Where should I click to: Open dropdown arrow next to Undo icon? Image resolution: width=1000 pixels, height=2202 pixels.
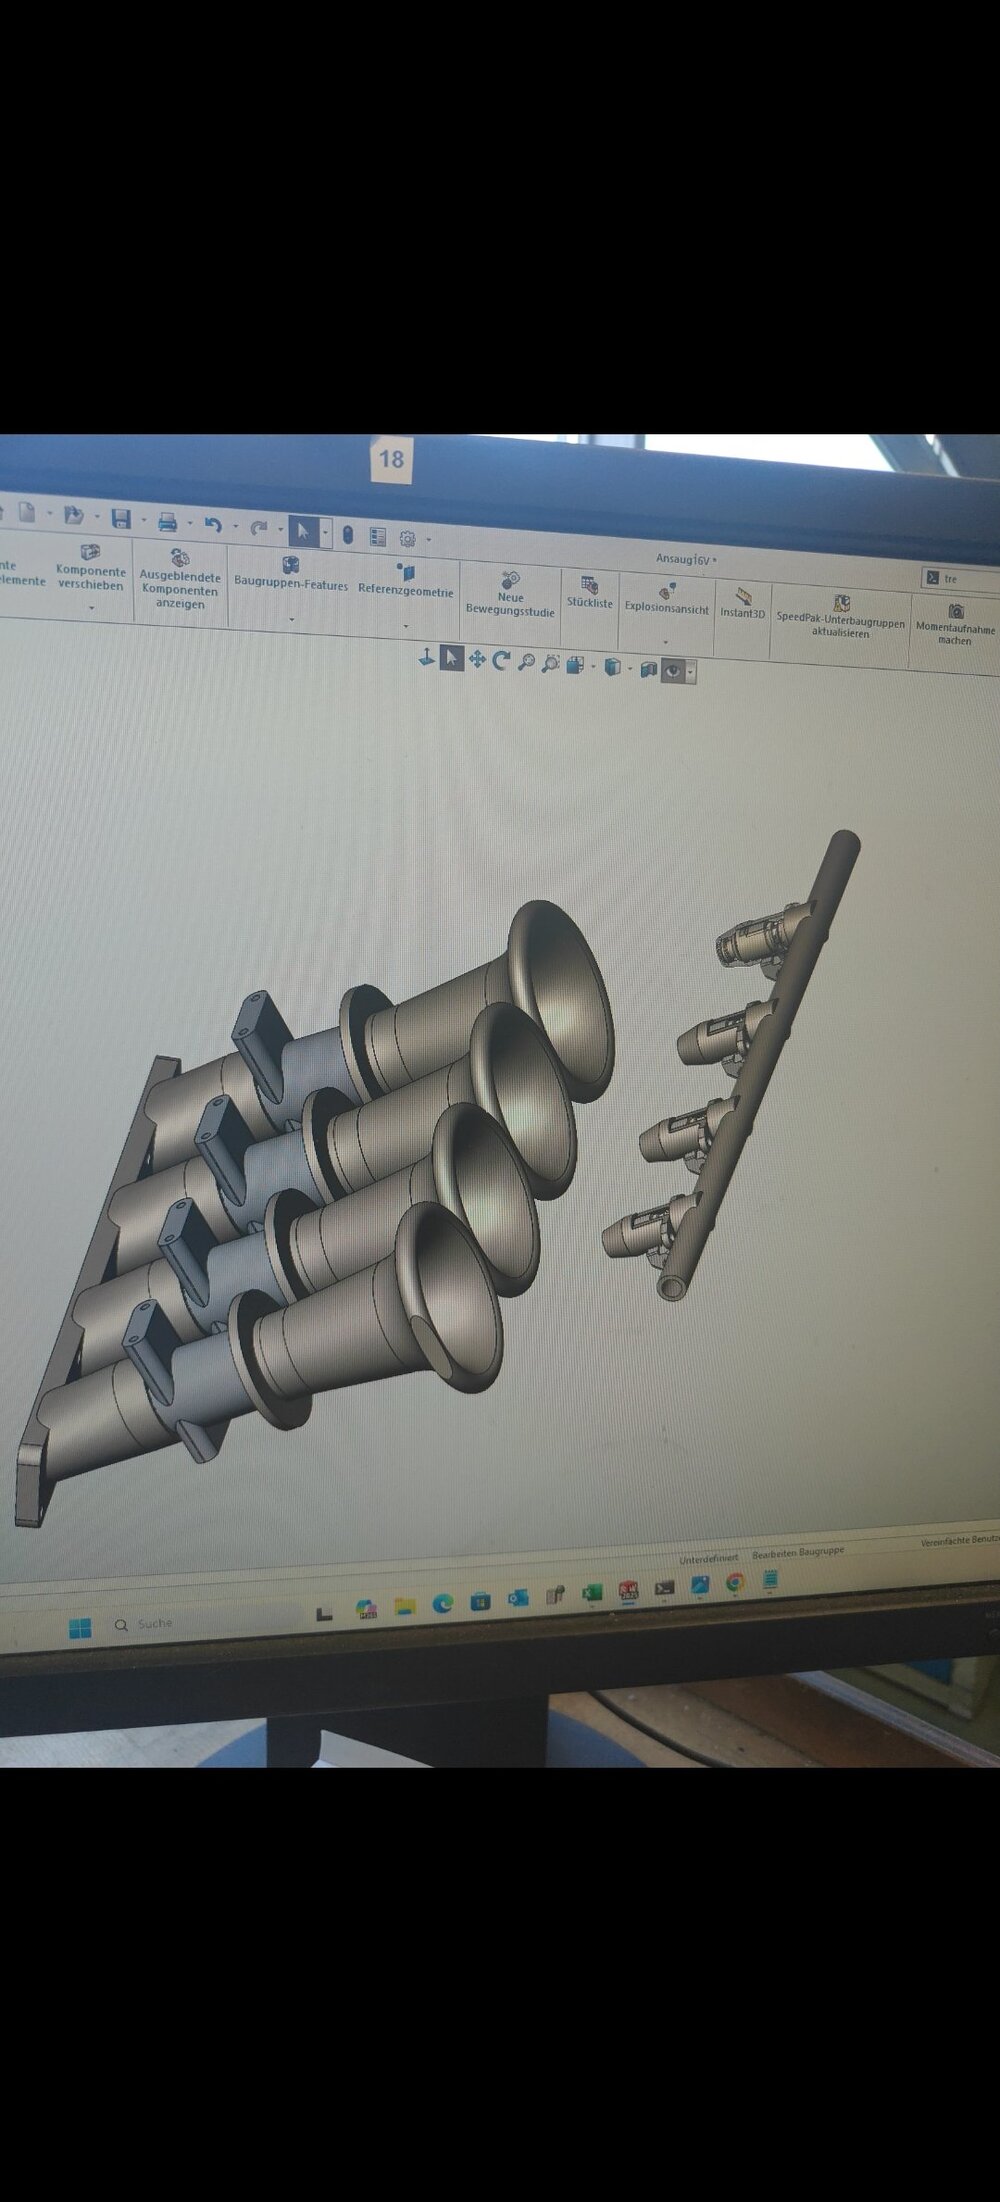coord(234,526)
